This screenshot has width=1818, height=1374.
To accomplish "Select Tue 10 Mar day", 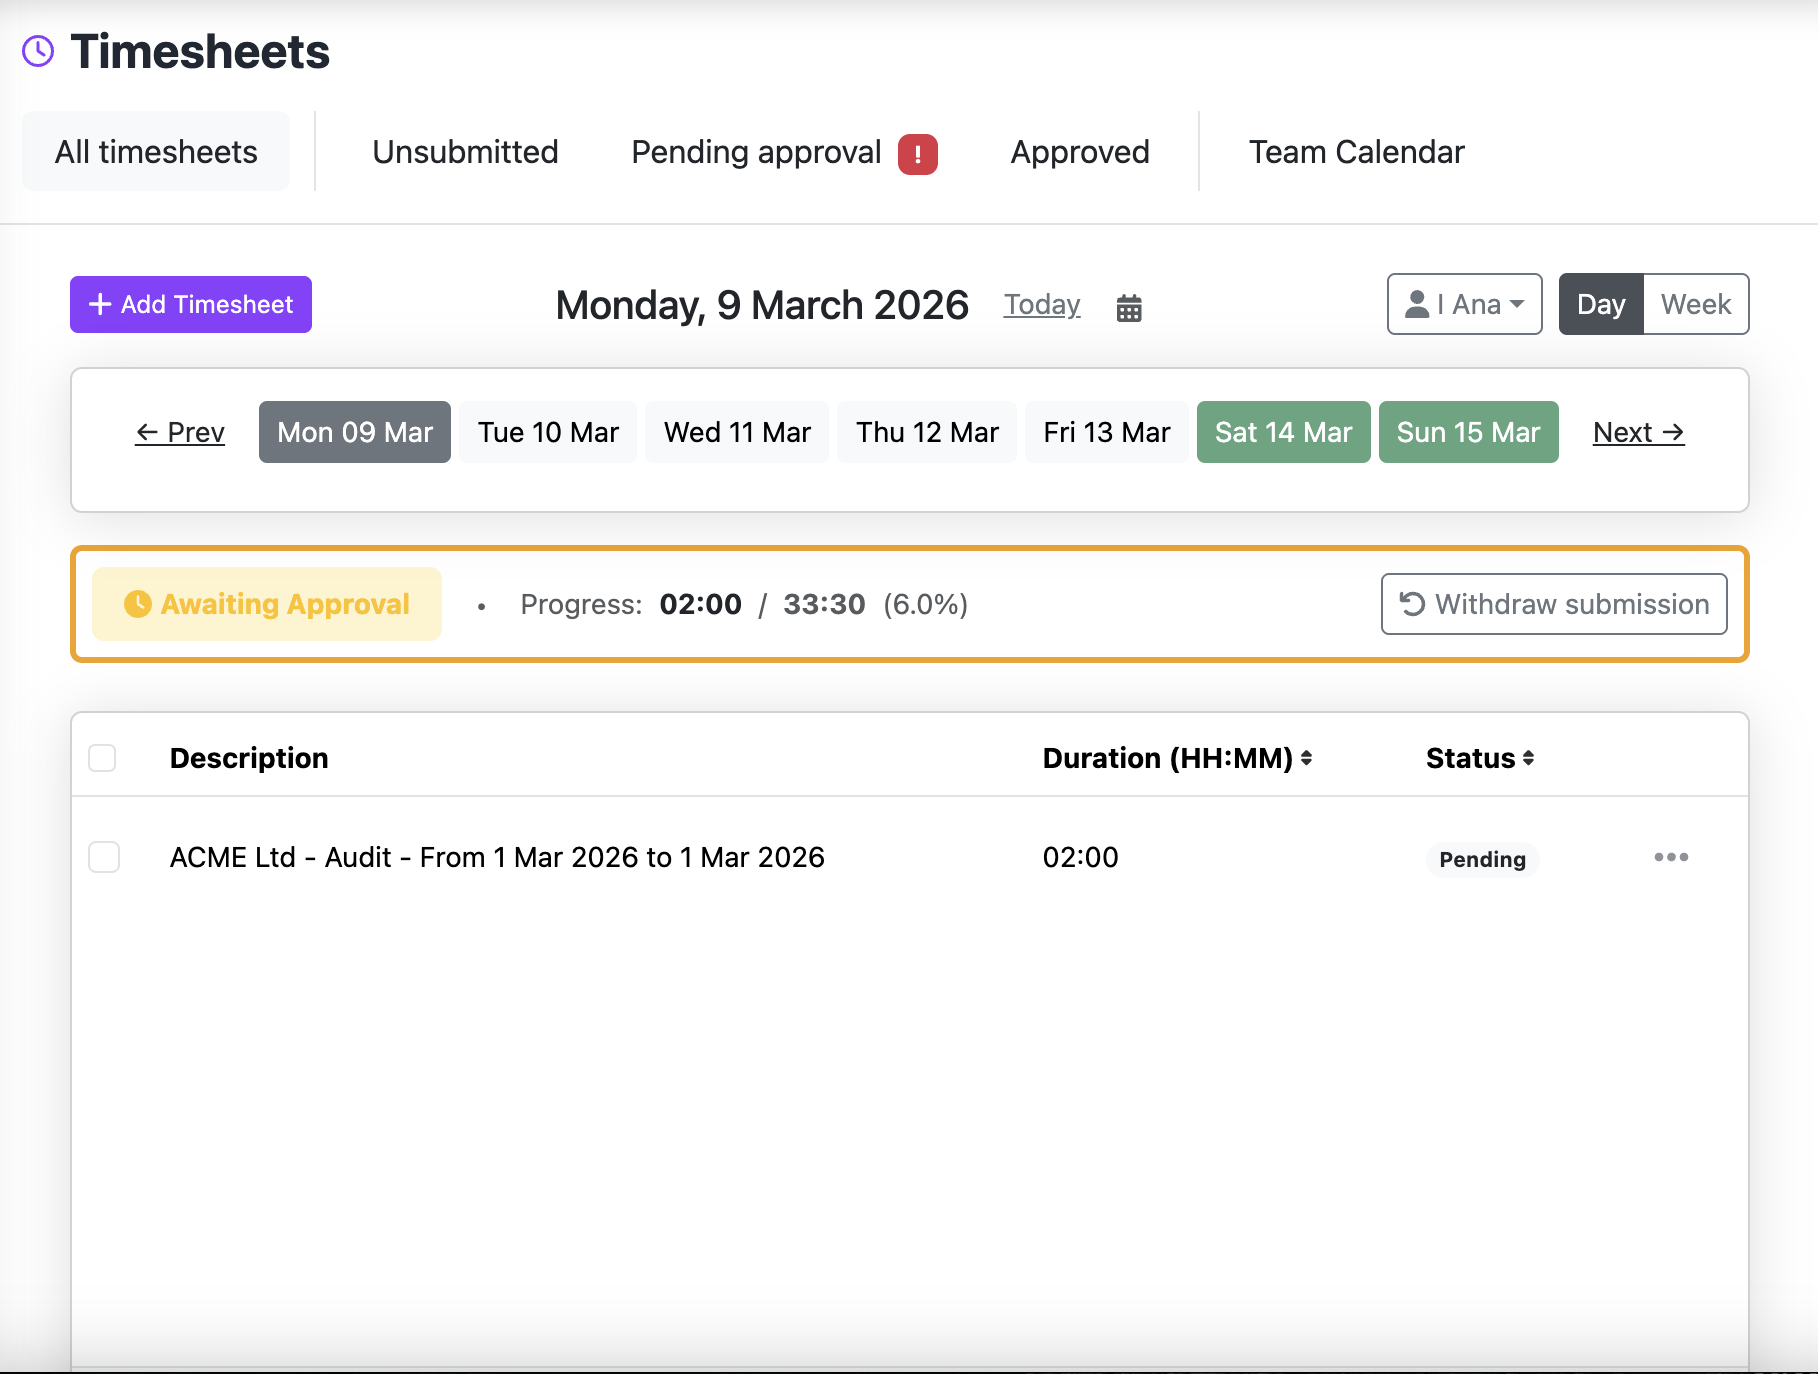I will pyautogui.click(x=548, y=432).
